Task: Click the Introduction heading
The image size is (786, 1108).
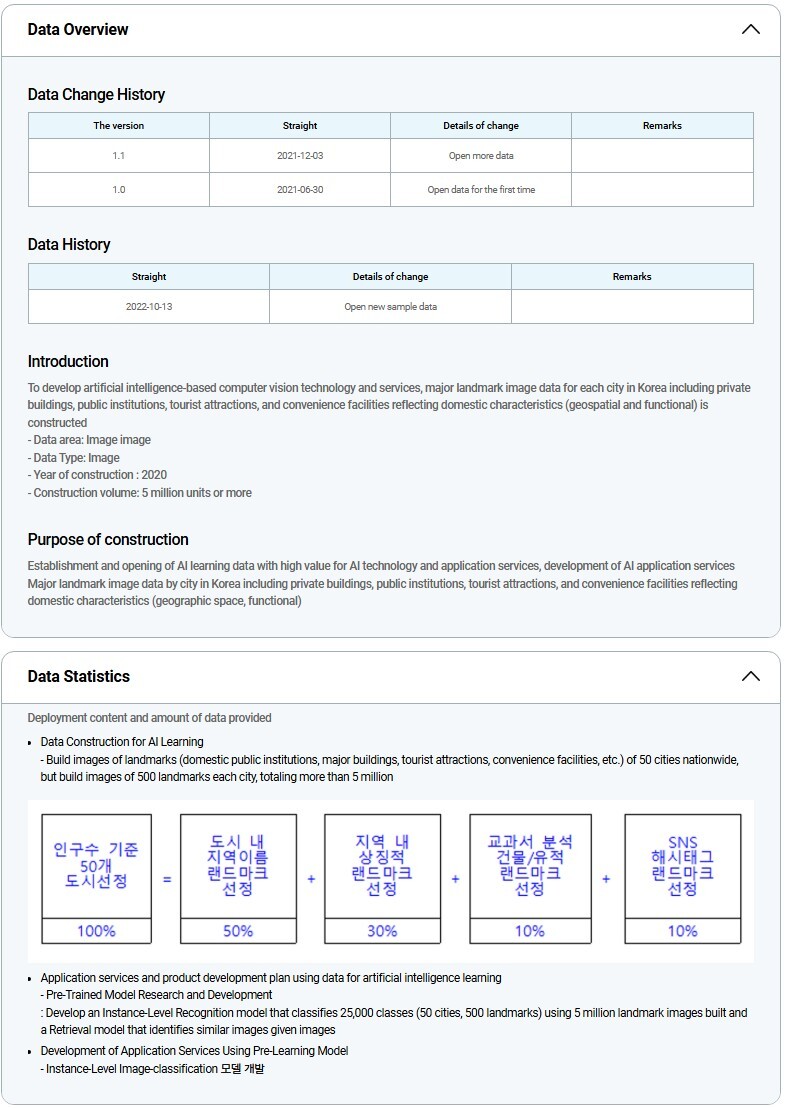Action: [x=68, y=362]
